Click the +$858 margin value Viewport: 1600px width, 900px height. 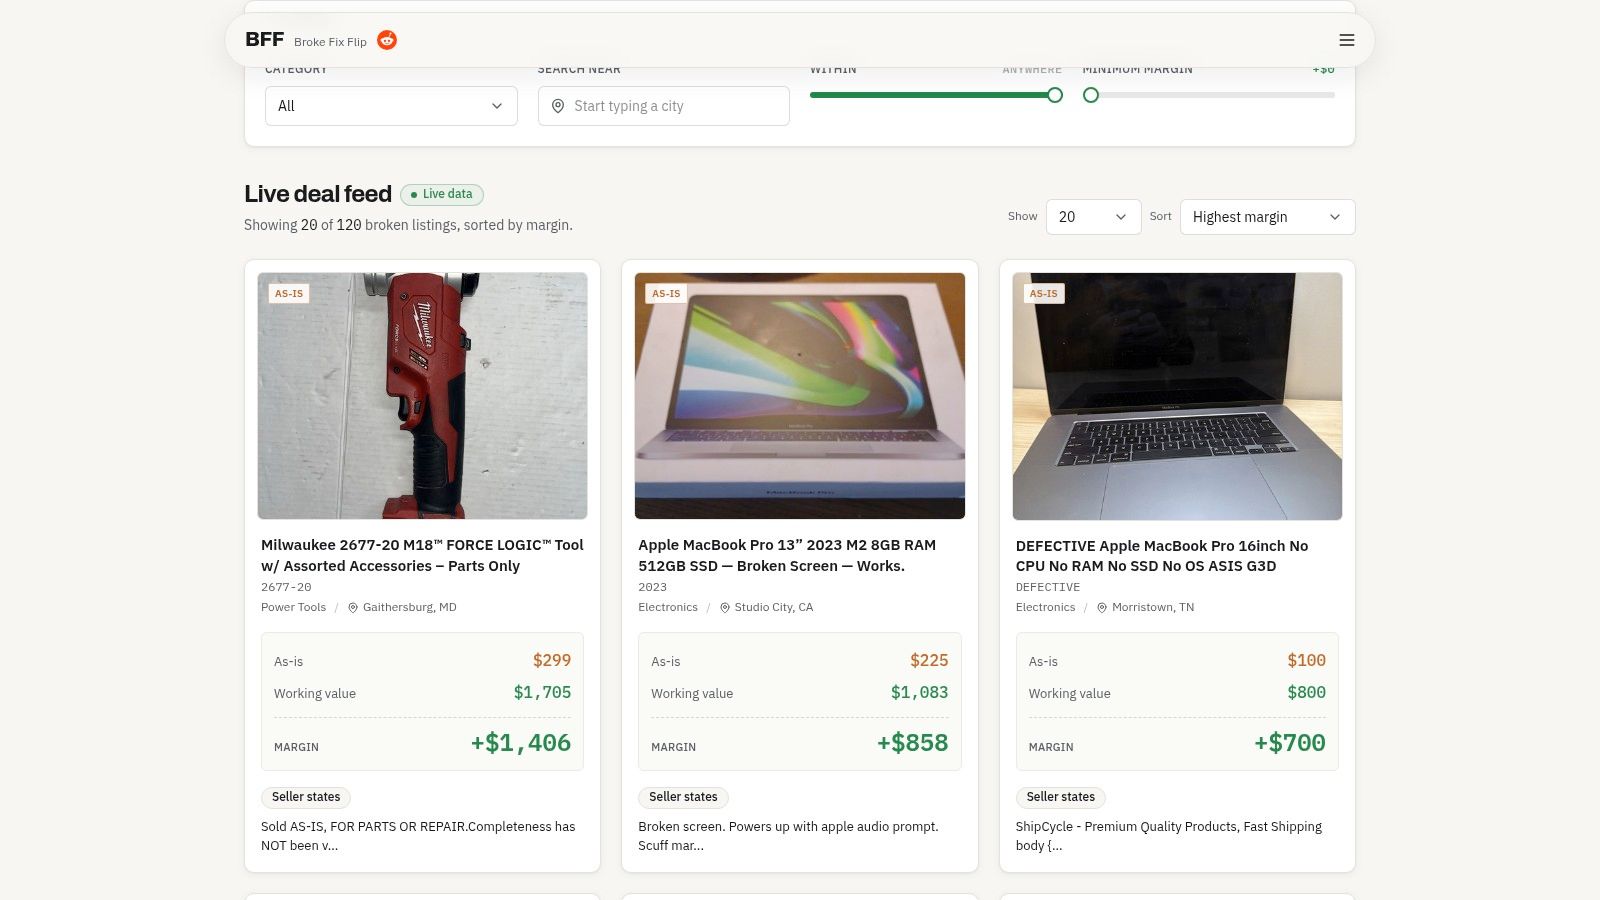[x=912, y=743]
